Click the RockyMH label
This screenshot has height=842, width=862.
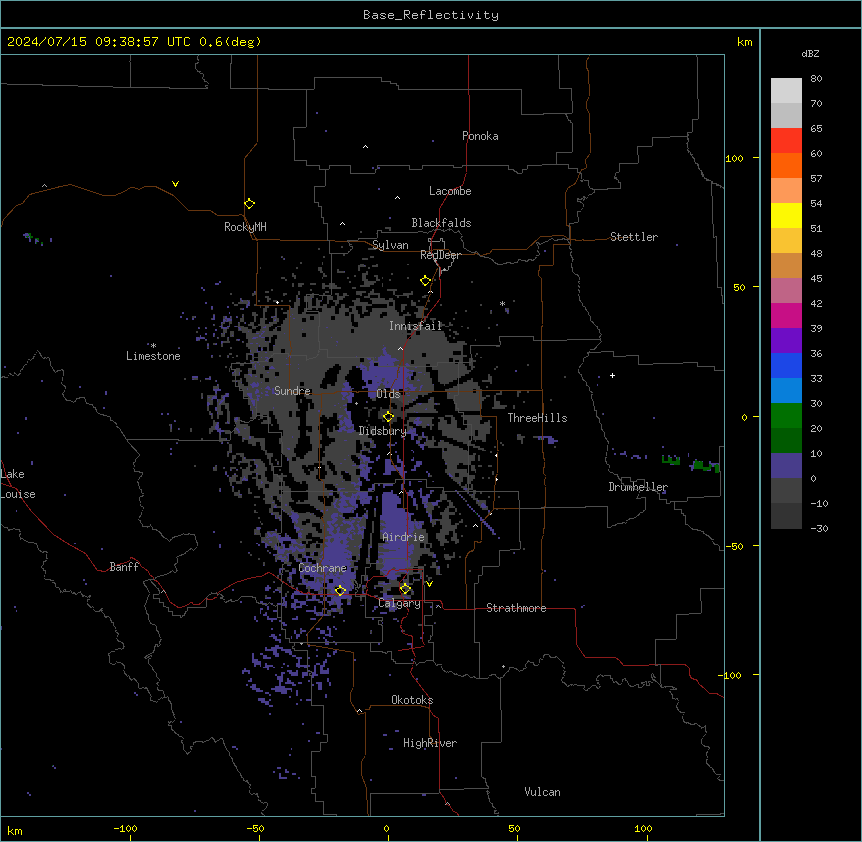point(245,227)
